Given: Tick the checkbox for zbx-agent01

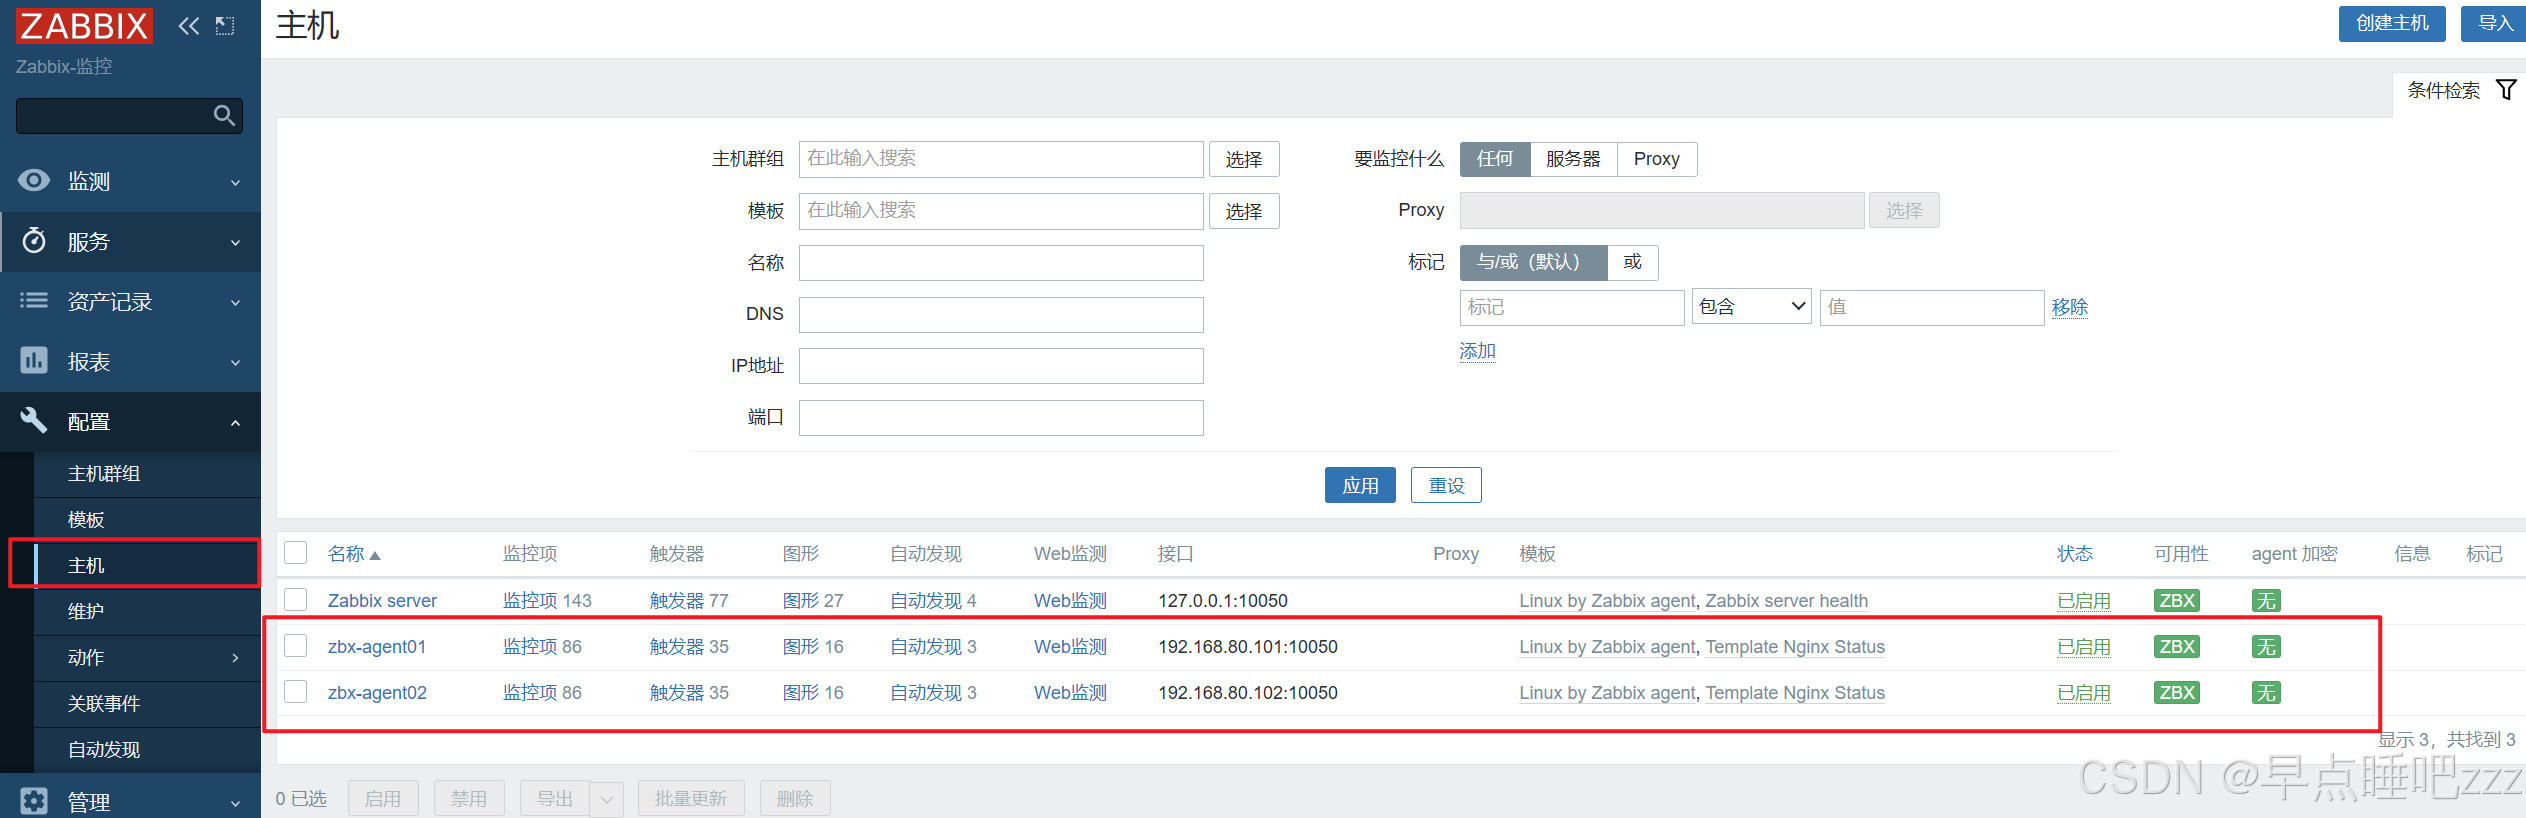Looking at the screenshot, I should coord(296,646).
